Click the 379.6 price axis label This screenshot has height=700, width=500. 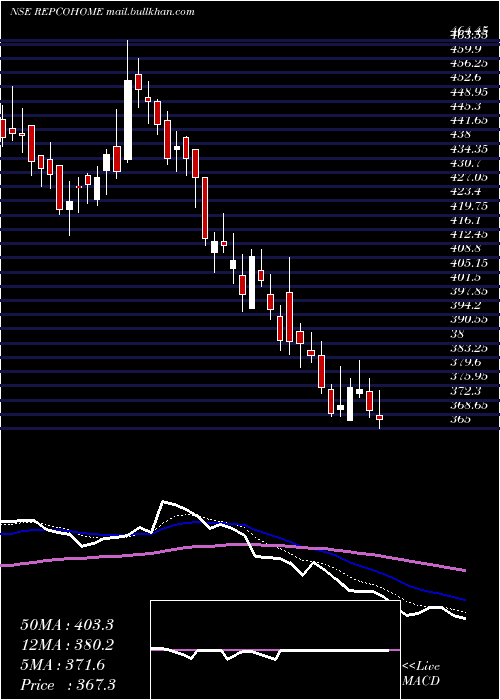click(464, 363)
